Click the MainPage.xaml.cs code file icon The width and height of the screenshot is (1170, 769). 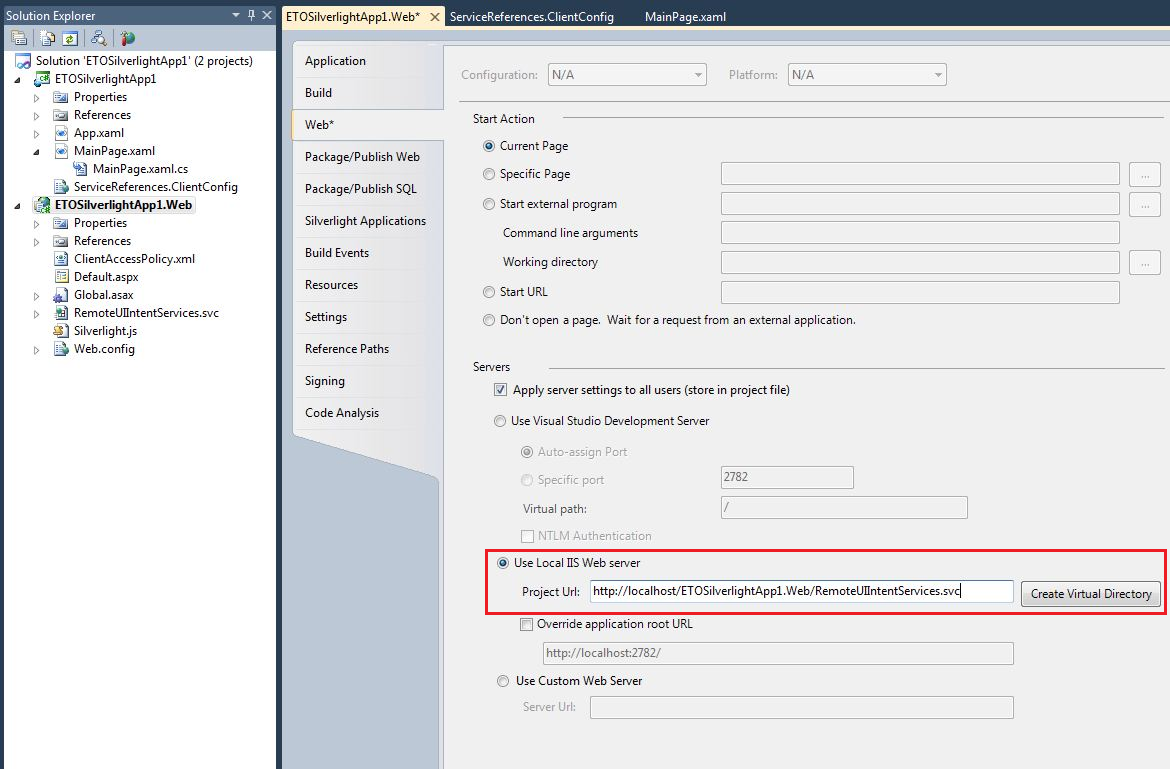(80, 169)
